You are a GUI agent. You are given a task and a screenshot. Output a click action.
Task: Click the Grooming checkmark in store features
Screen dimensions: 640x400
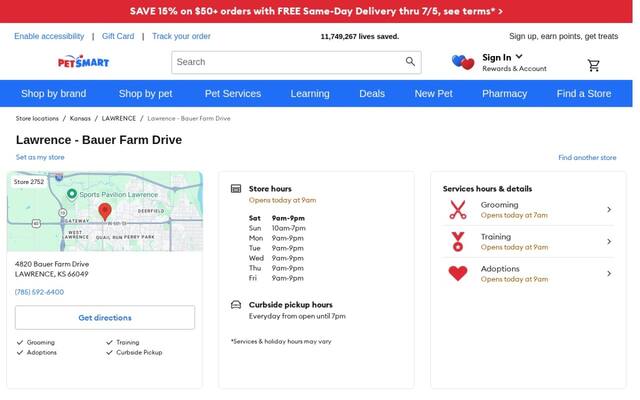20,342
